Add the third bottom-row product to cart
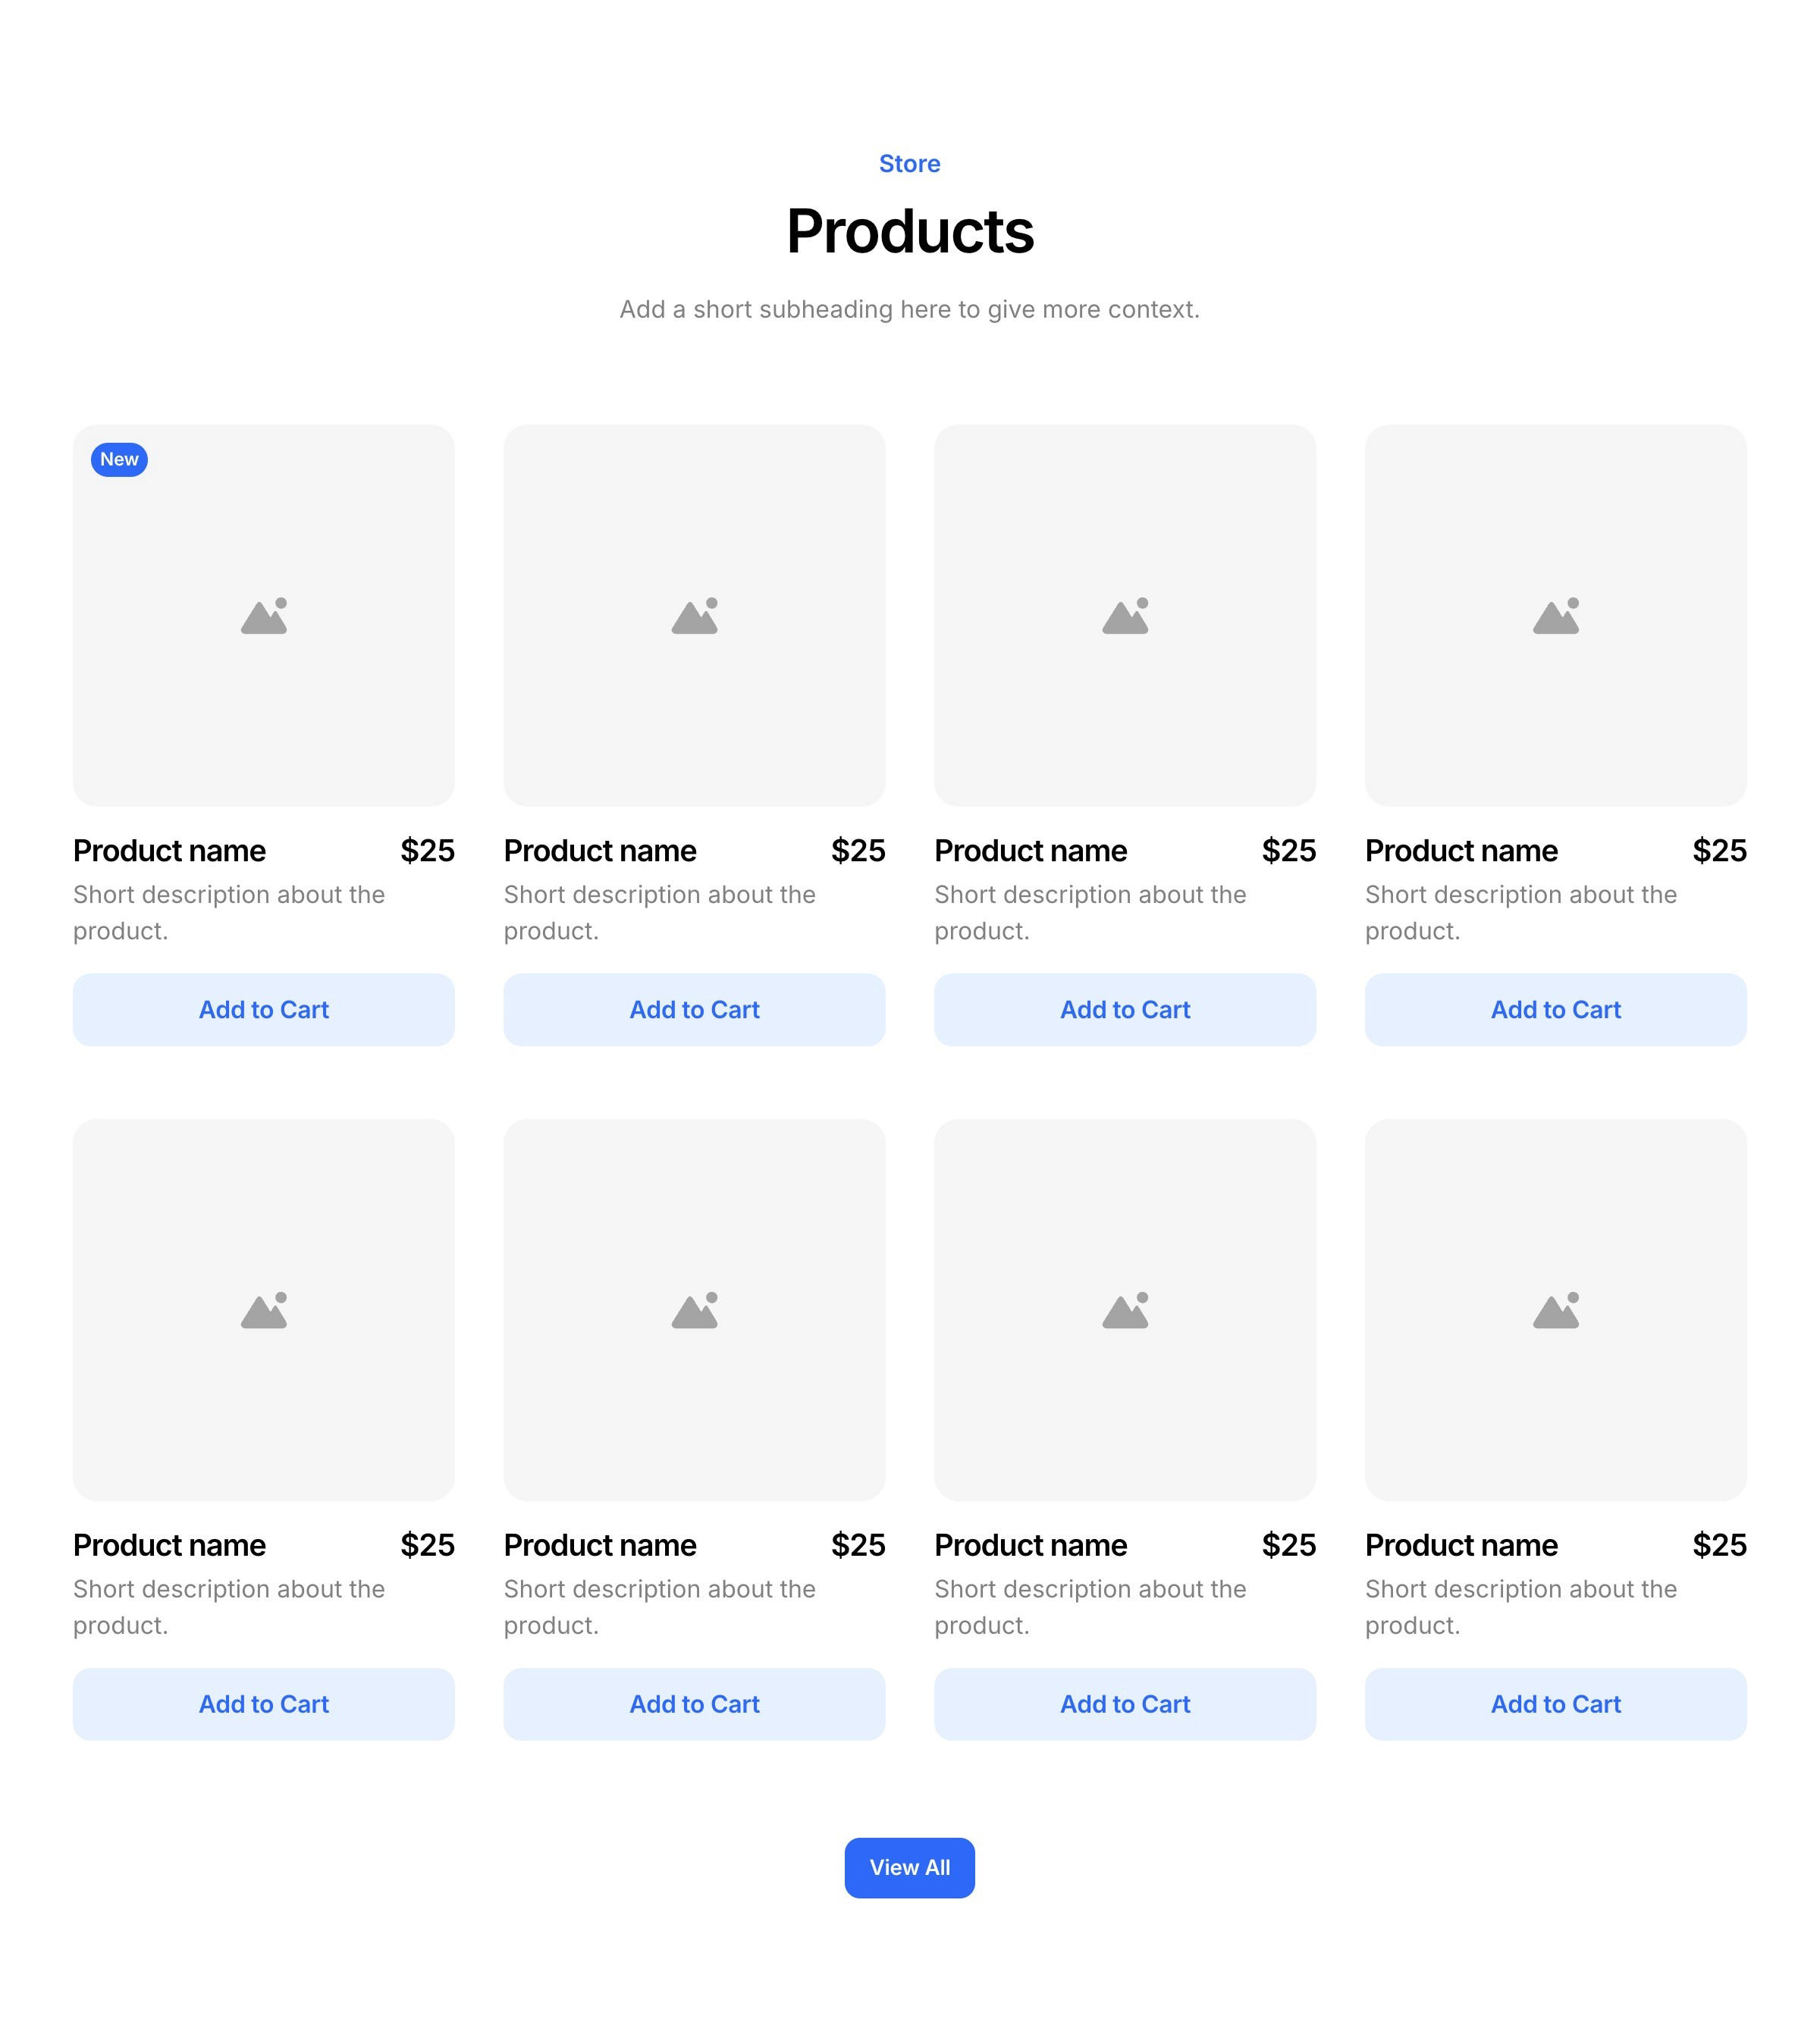 [1125, 1704]
